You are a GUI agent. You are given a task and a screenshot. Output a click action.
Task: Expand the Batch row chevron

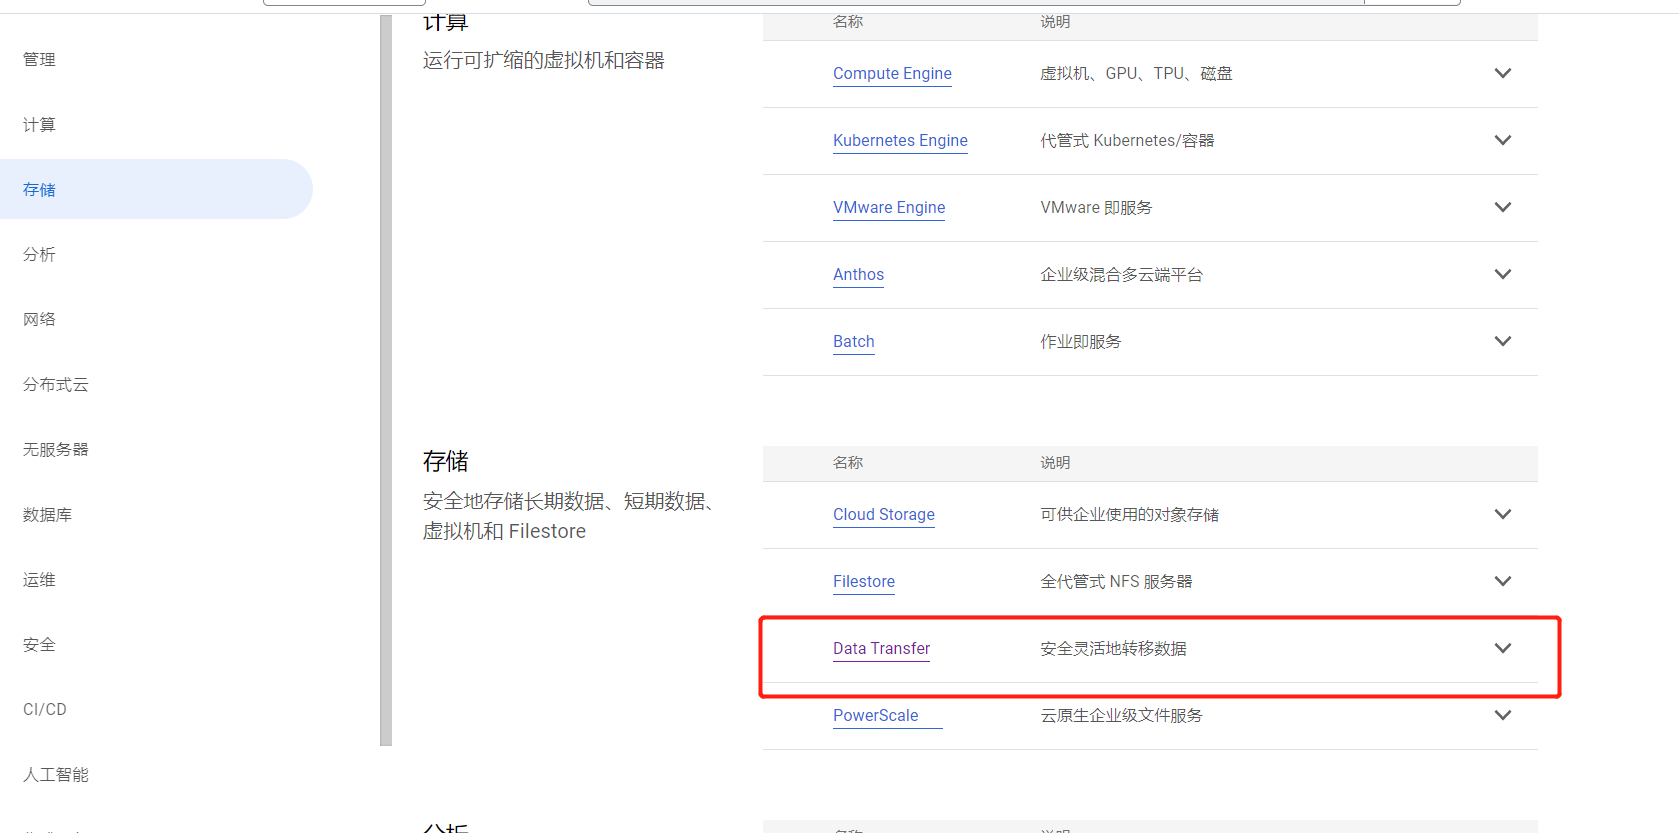tap(1502, 341)
